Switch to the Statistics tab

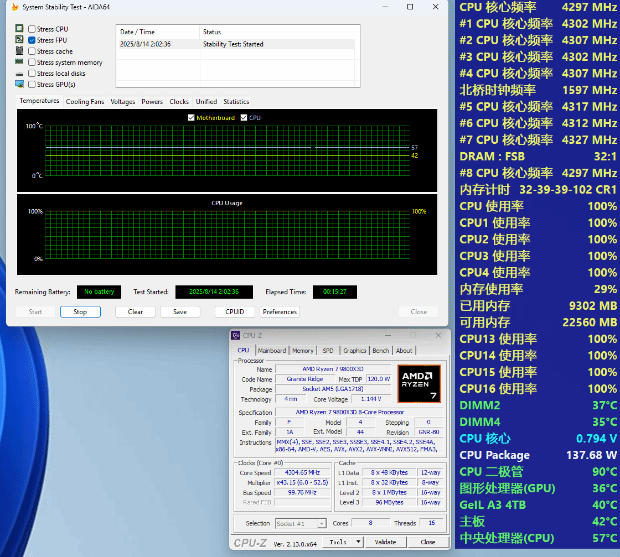point(236,102)
